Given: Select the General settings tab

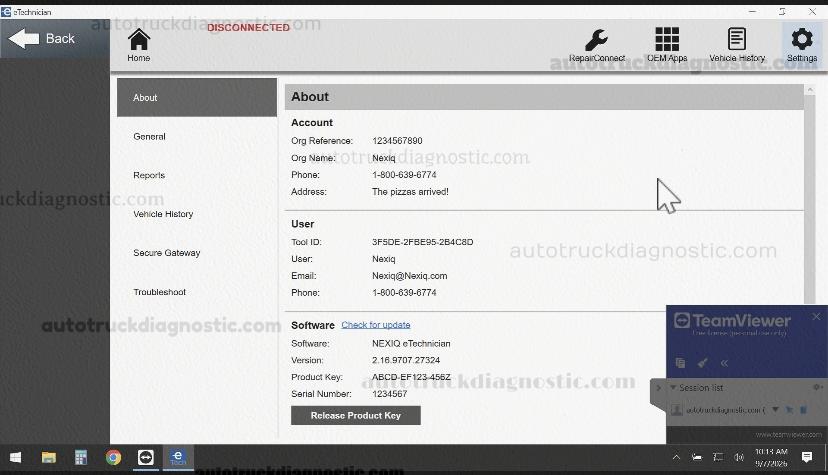Looking at the screenshot, I should click(x=197, y=137).
